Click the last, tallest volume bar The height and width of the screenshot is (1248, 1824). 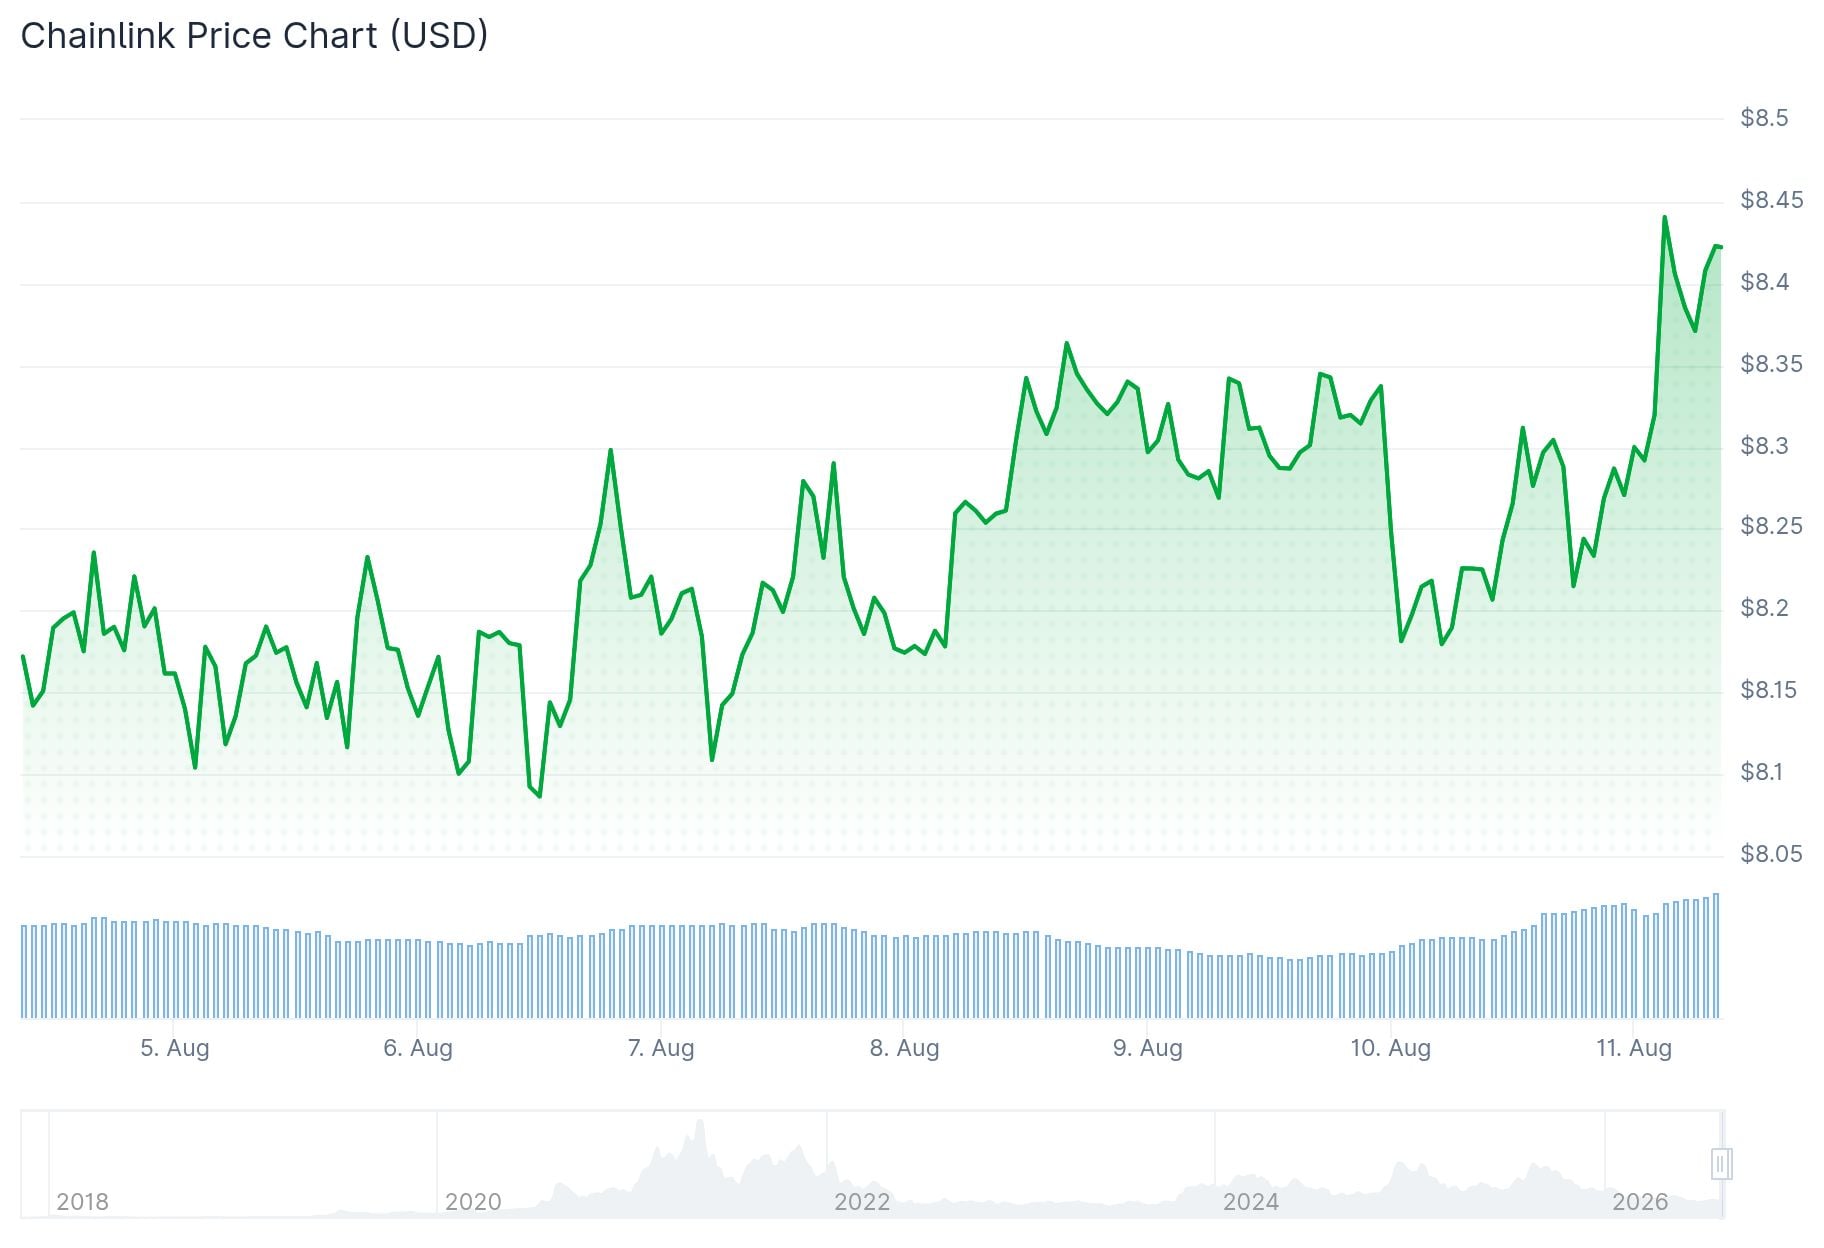(1716, 955)
